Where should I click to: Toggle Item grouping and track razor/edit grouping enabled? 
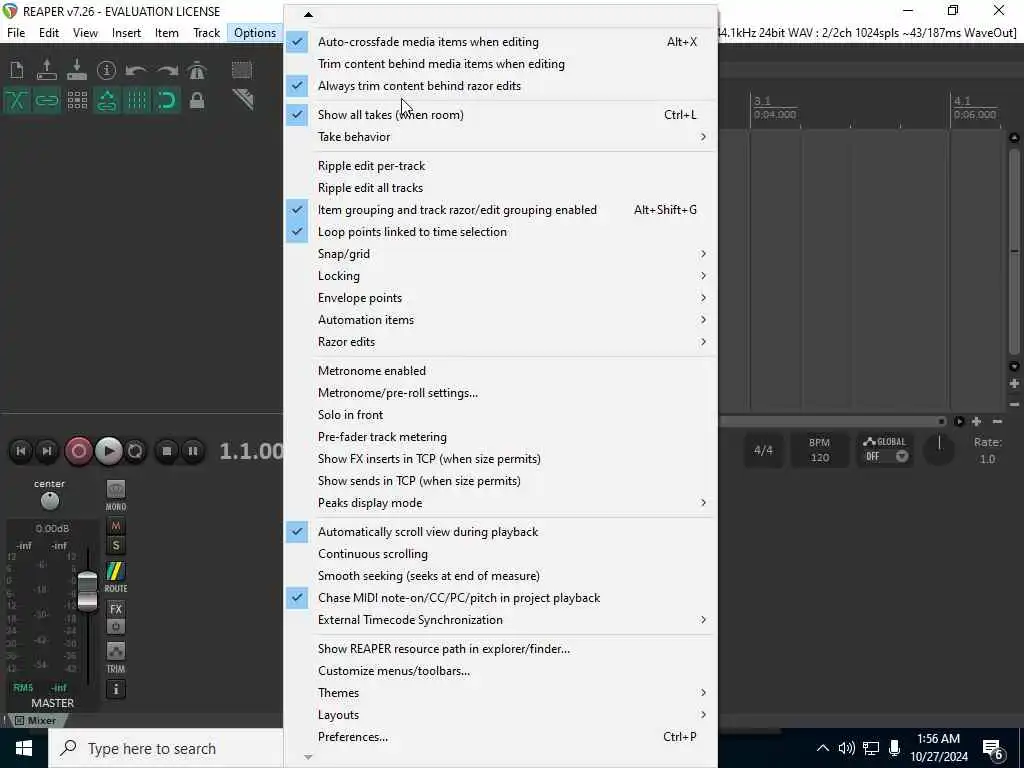tap(500, 210)
